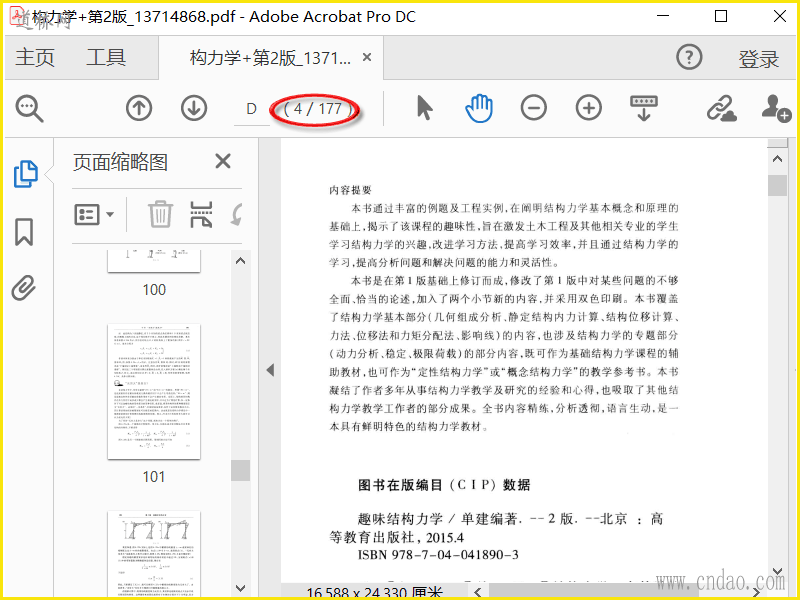Click the 内容提要 heading

351,190
